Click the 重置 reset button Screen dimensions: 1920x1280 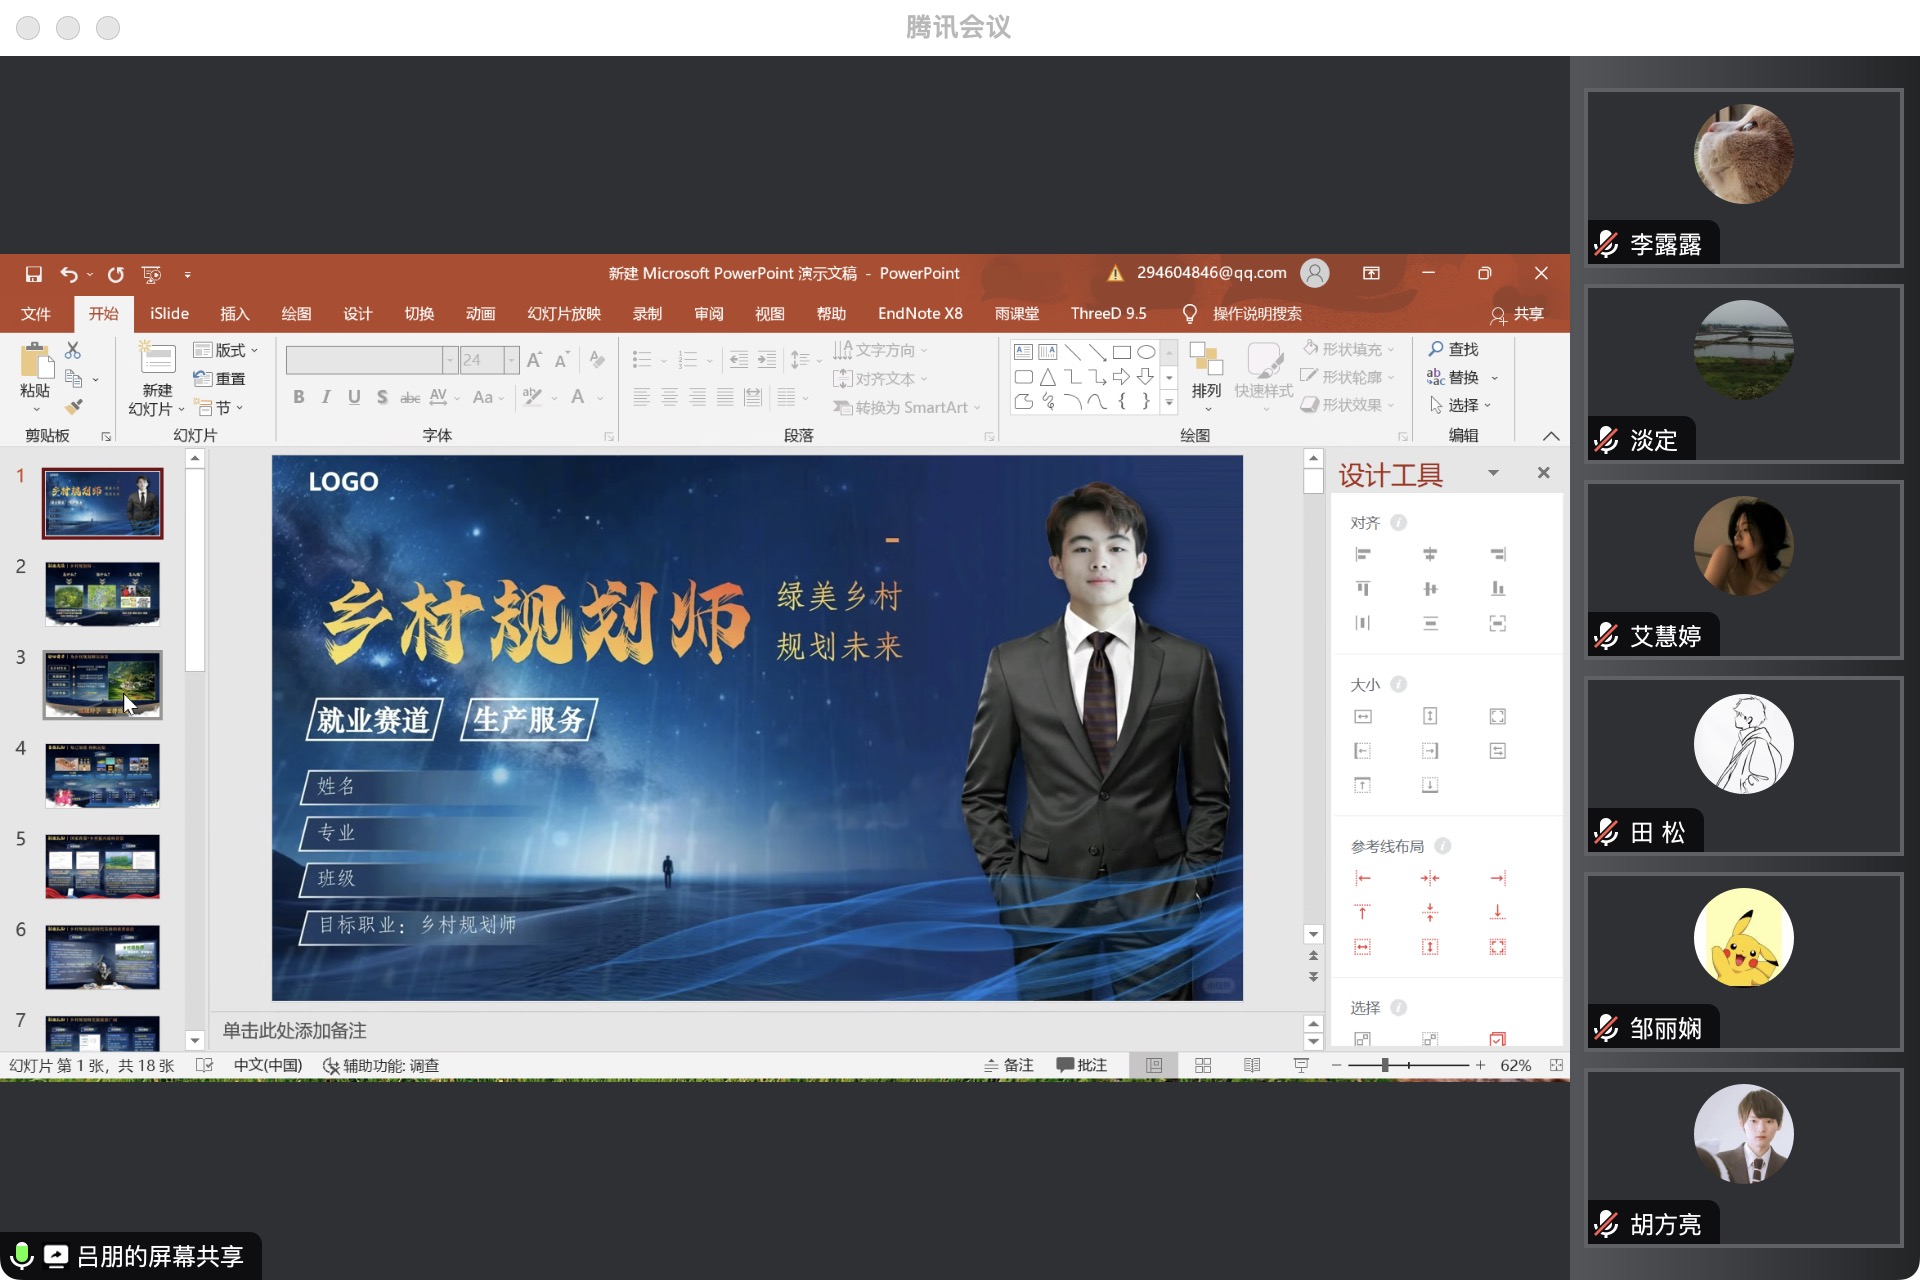click(219, 378)
